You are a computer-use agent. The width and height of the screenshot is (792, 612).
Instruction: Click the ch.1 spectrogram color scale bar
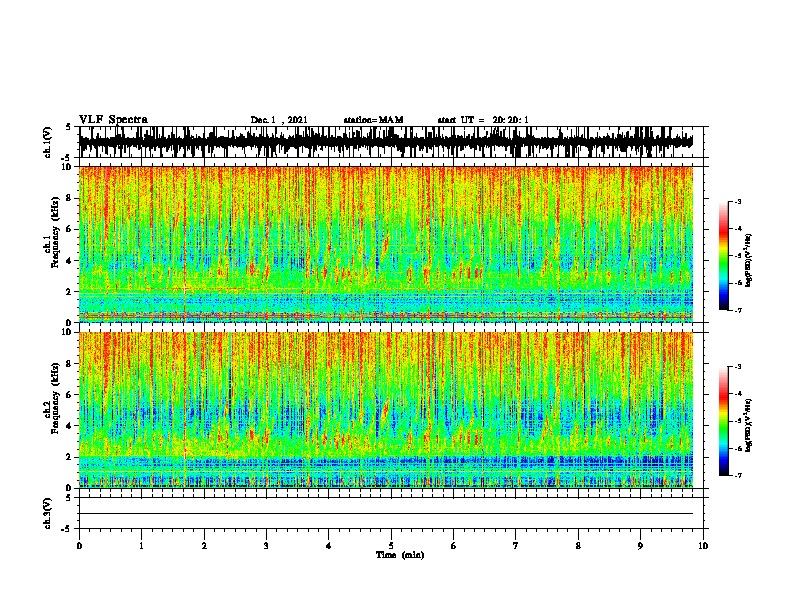click(723, 256)
